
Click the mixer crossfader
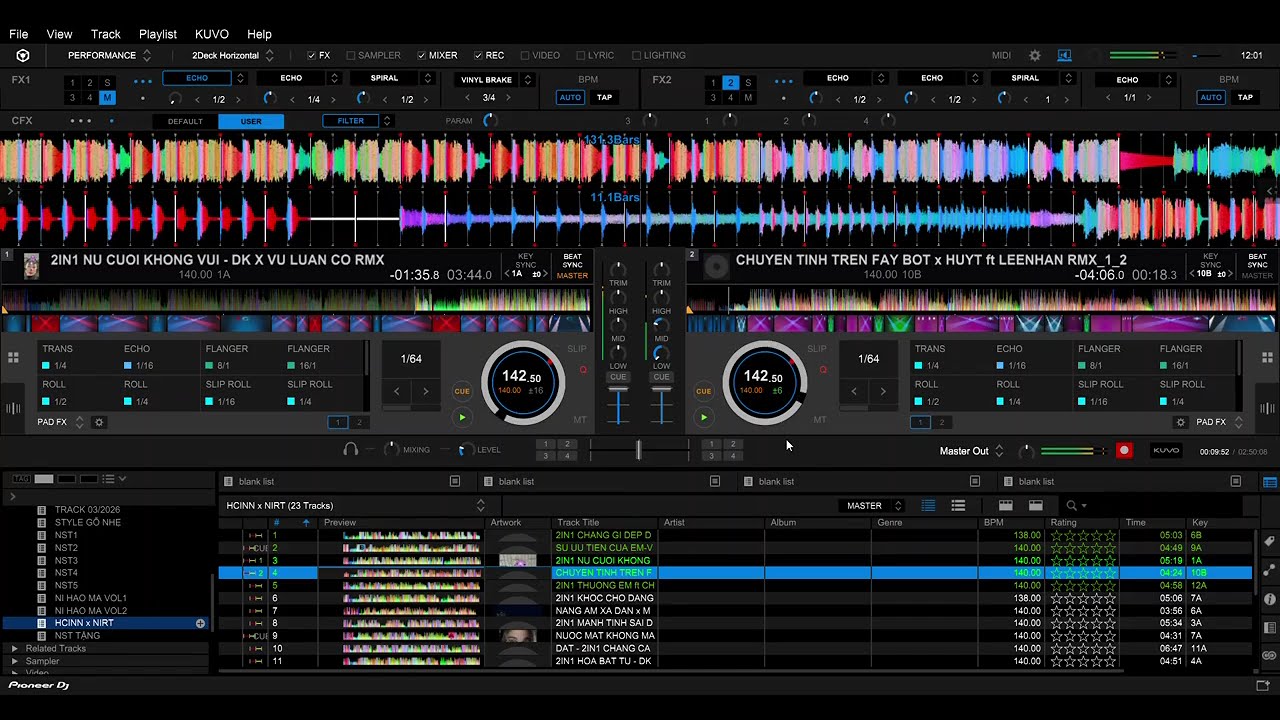click(638, 451)
